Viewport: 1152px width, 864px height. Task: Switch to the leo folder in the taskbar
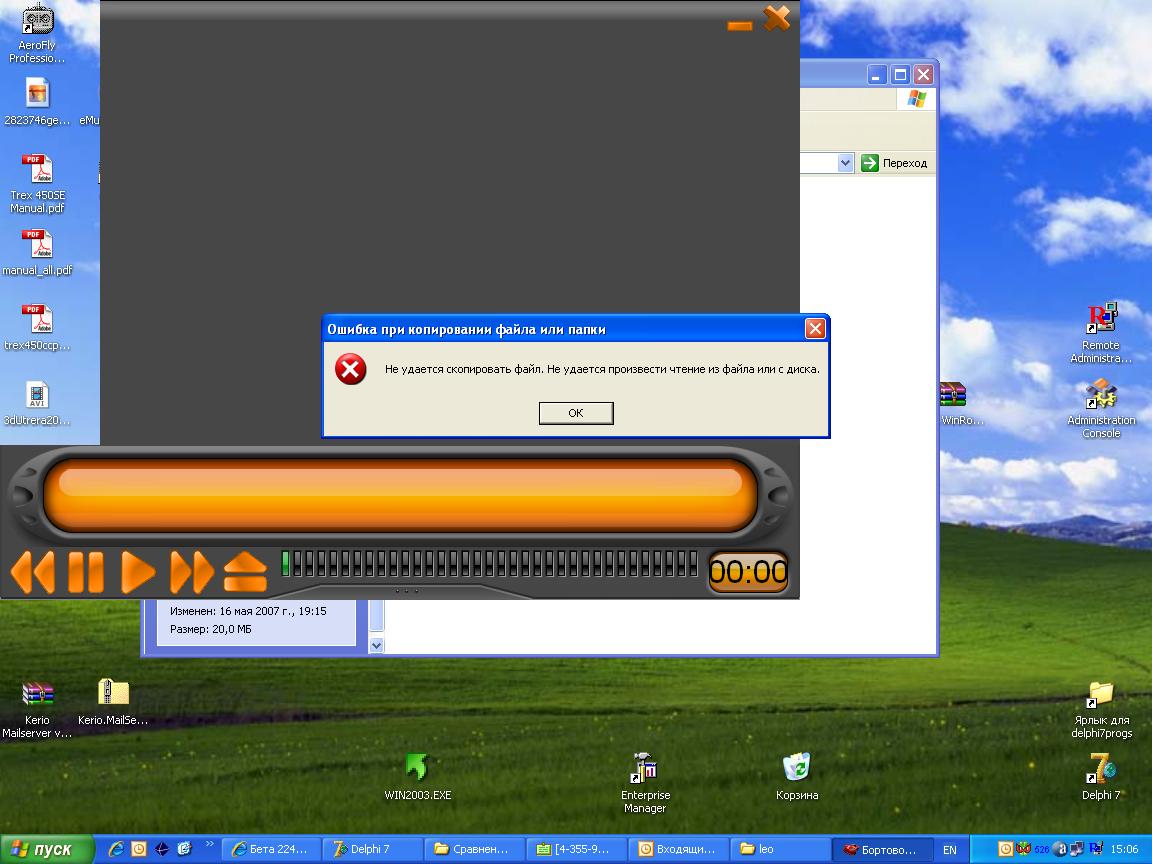(x=780, y=849)
